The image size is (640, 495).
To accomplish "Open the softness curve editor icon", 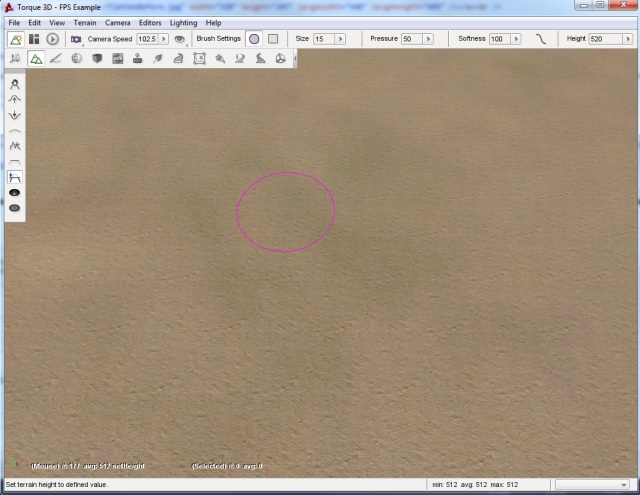I will [x=541, y=39].
